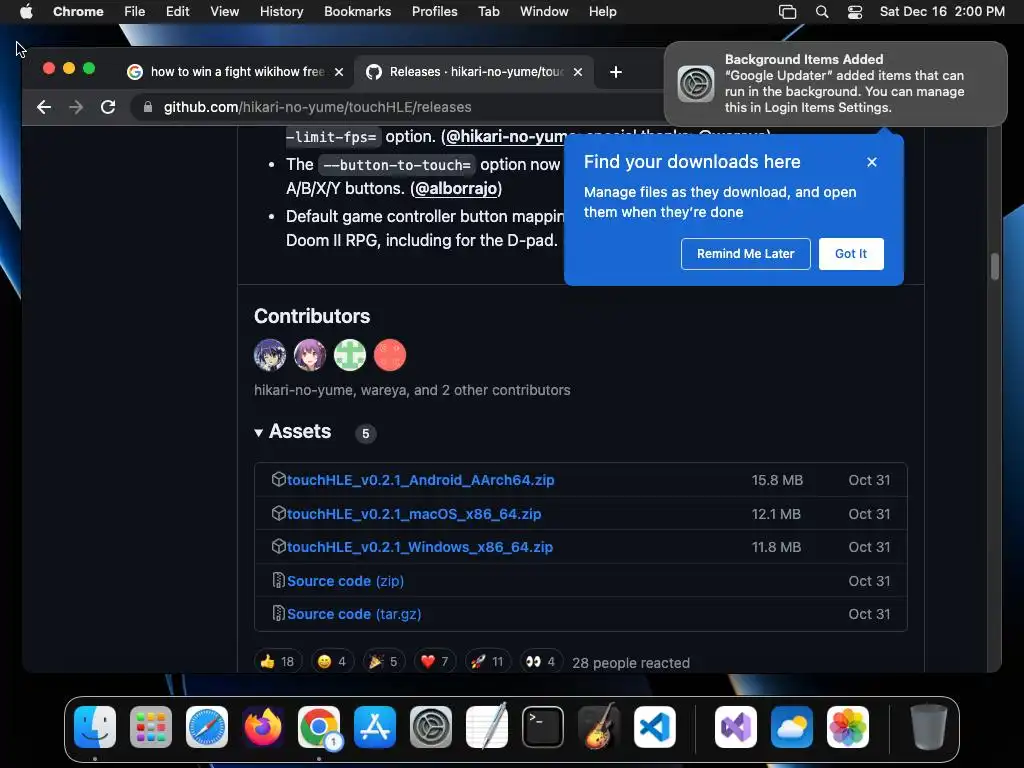This screenshot has width=1024, height=768.
Task: Open the Profiles menu
Action: click(434, 12)
